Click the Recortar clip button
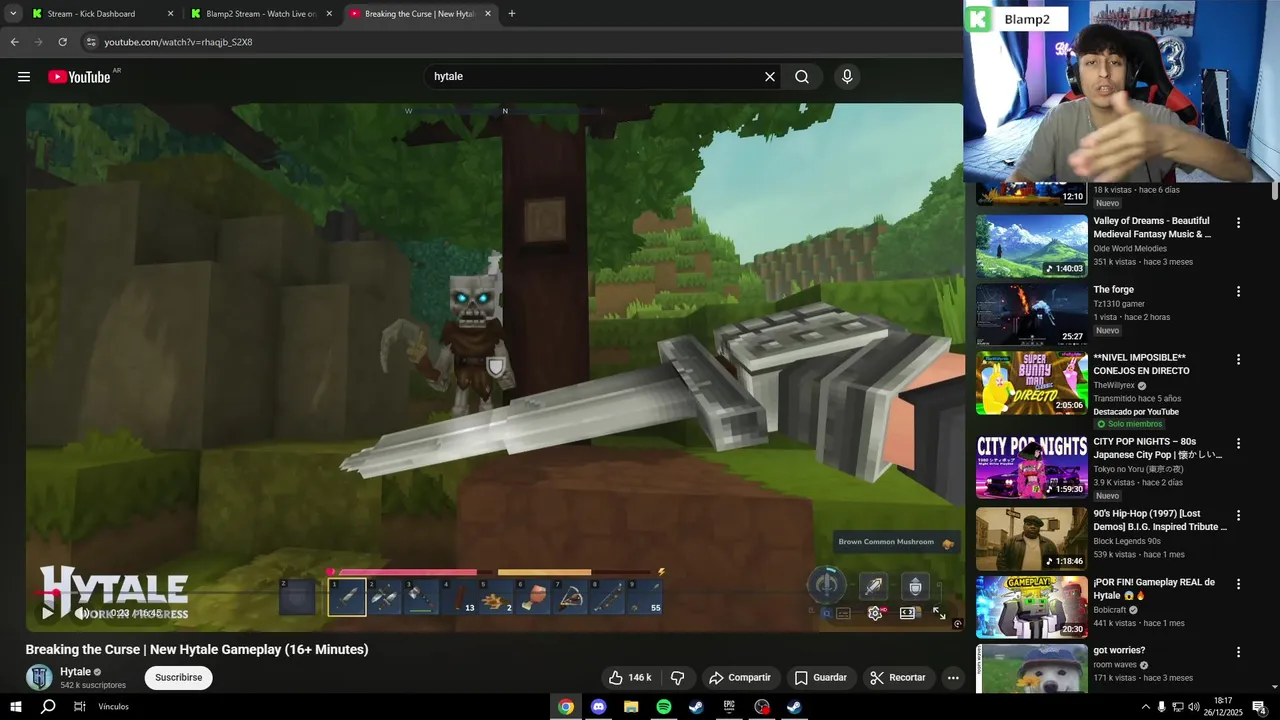 [x=899, y=677]
